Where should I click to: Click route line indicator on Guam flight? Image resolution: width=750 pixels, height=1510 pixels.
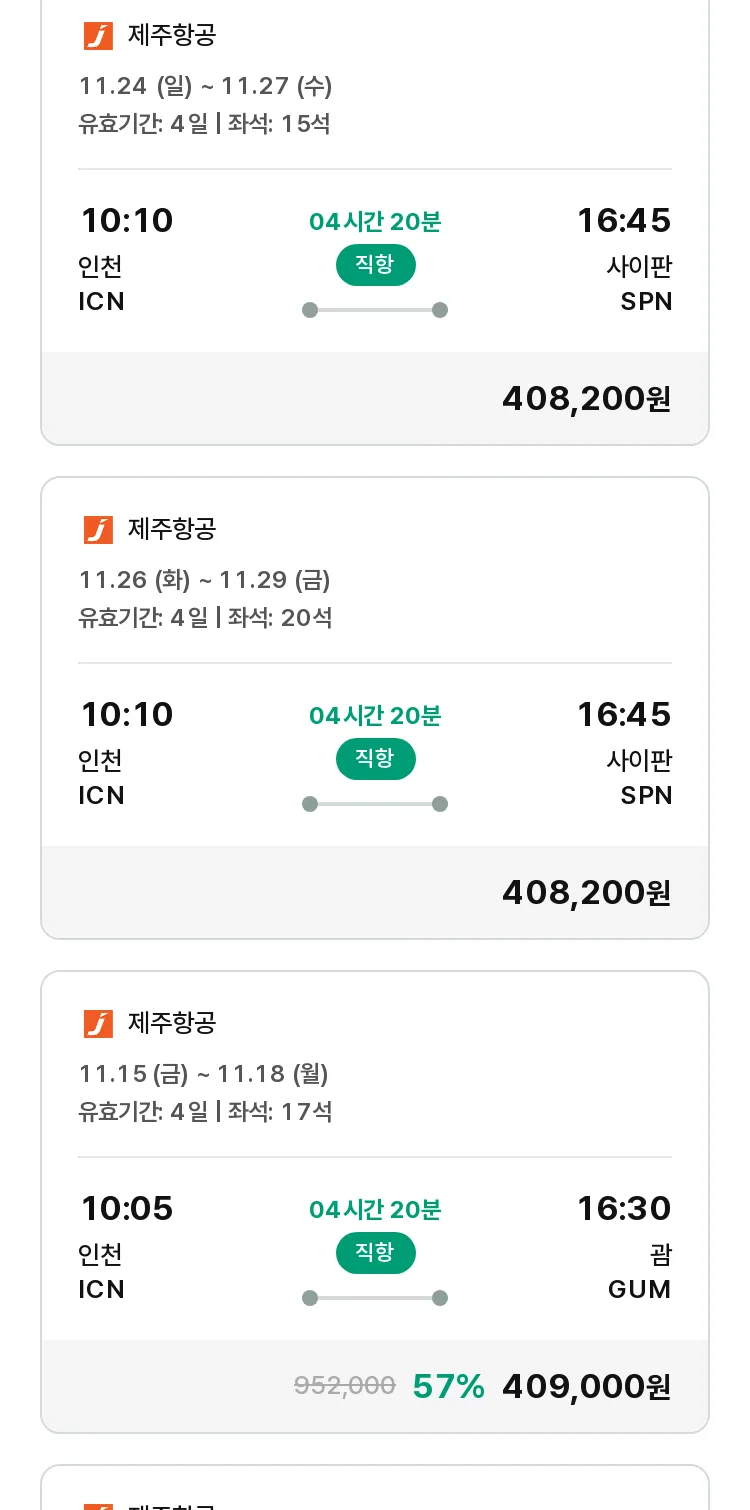click(x=375, y=1298)
